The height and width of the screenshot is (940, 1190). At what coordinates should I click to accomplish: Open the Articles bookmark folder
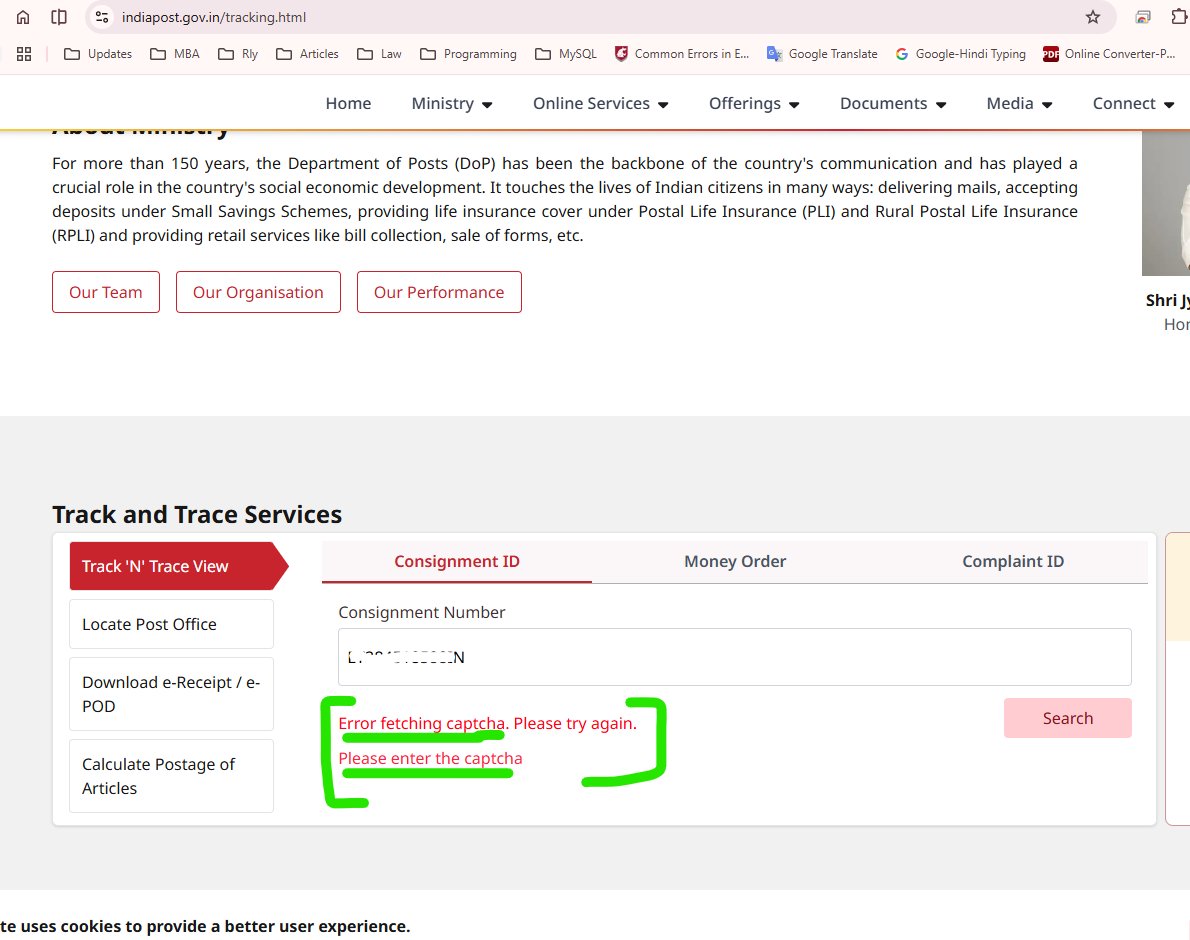pos(307,54)
